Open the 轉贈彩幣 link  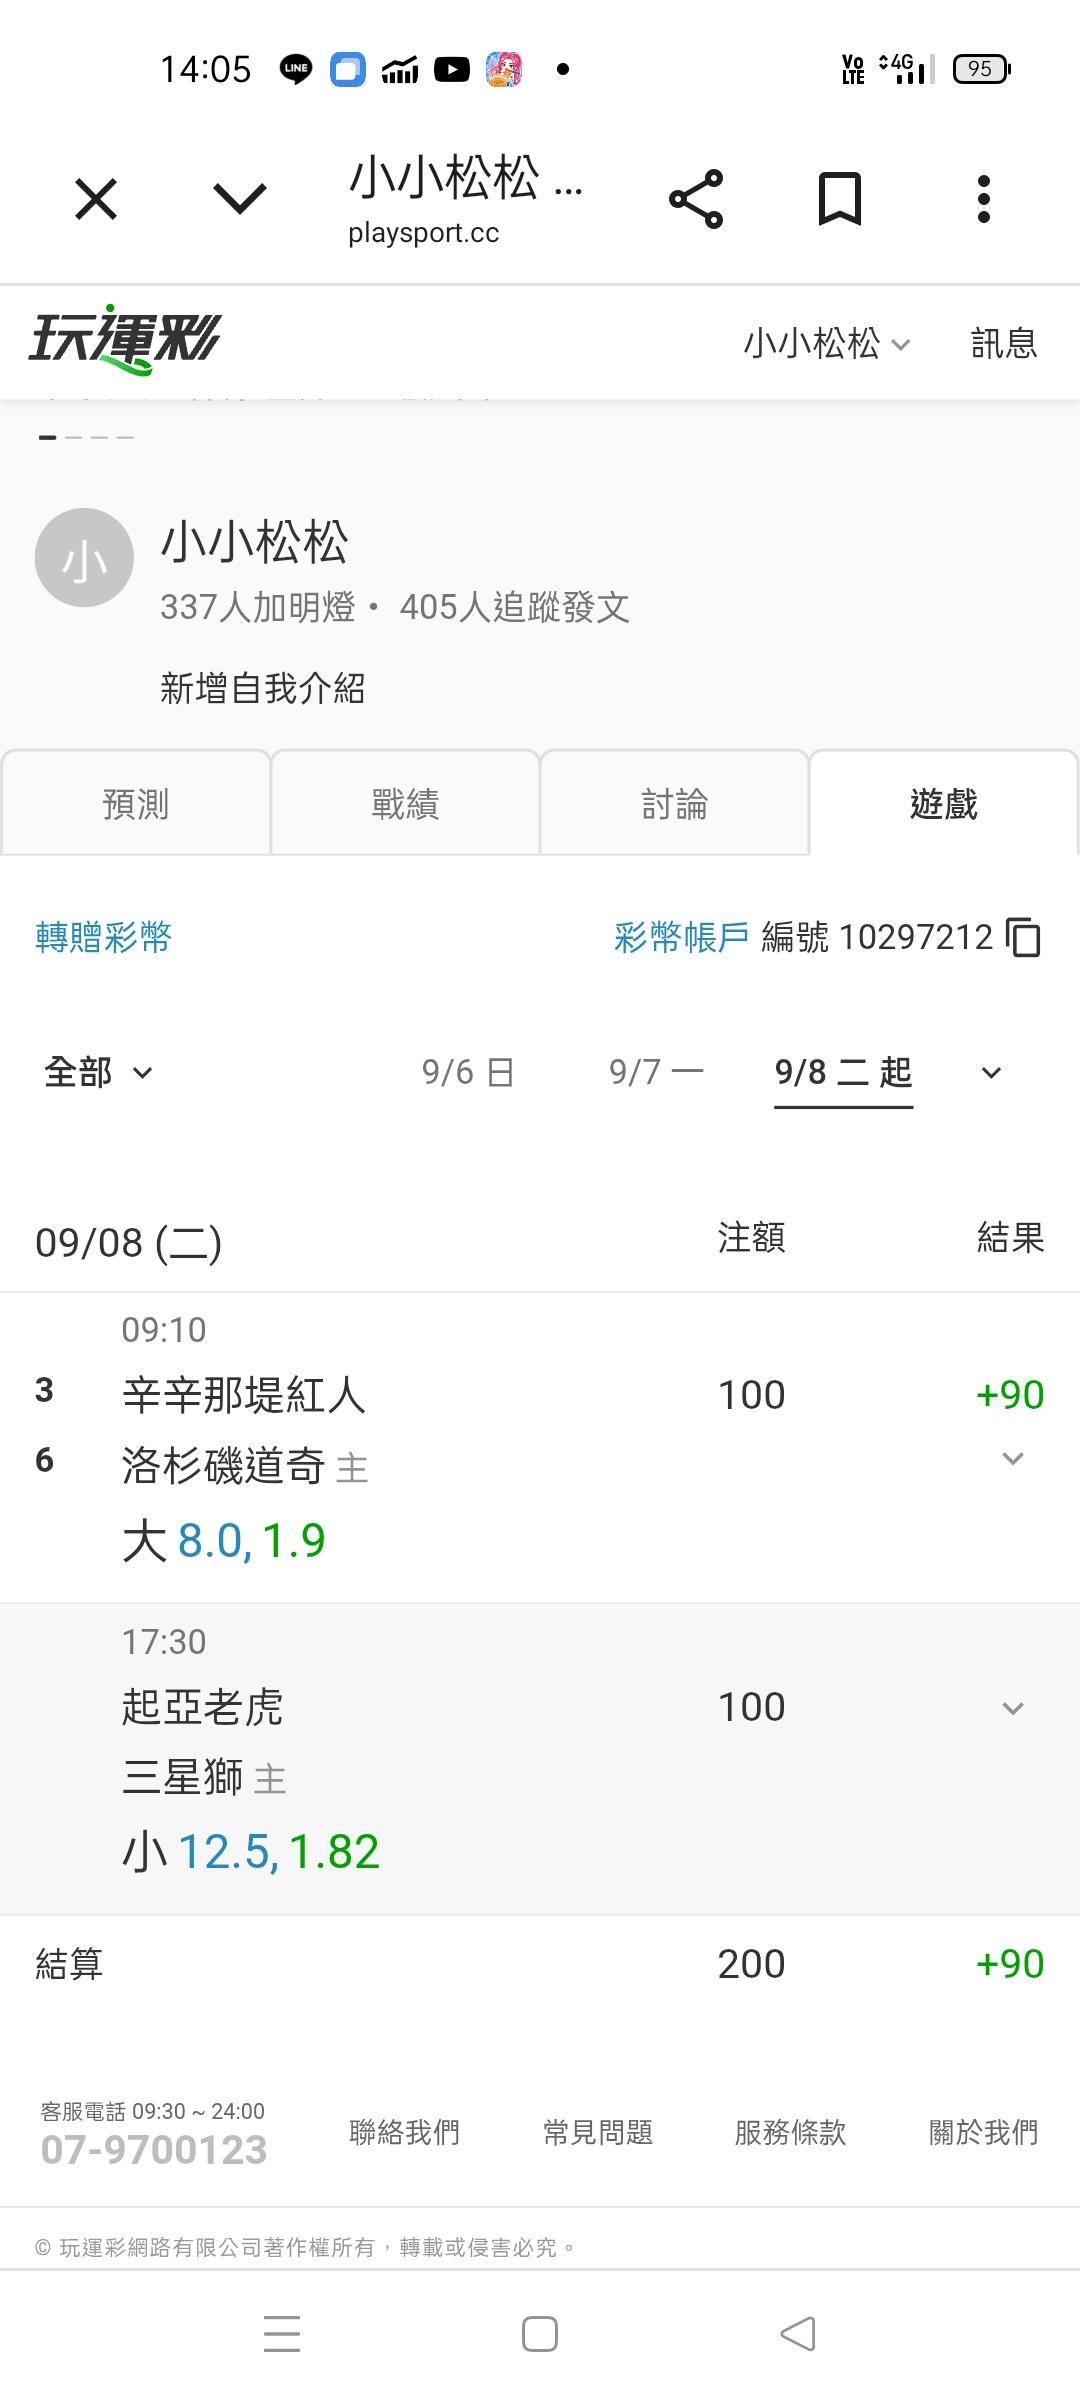103,937
